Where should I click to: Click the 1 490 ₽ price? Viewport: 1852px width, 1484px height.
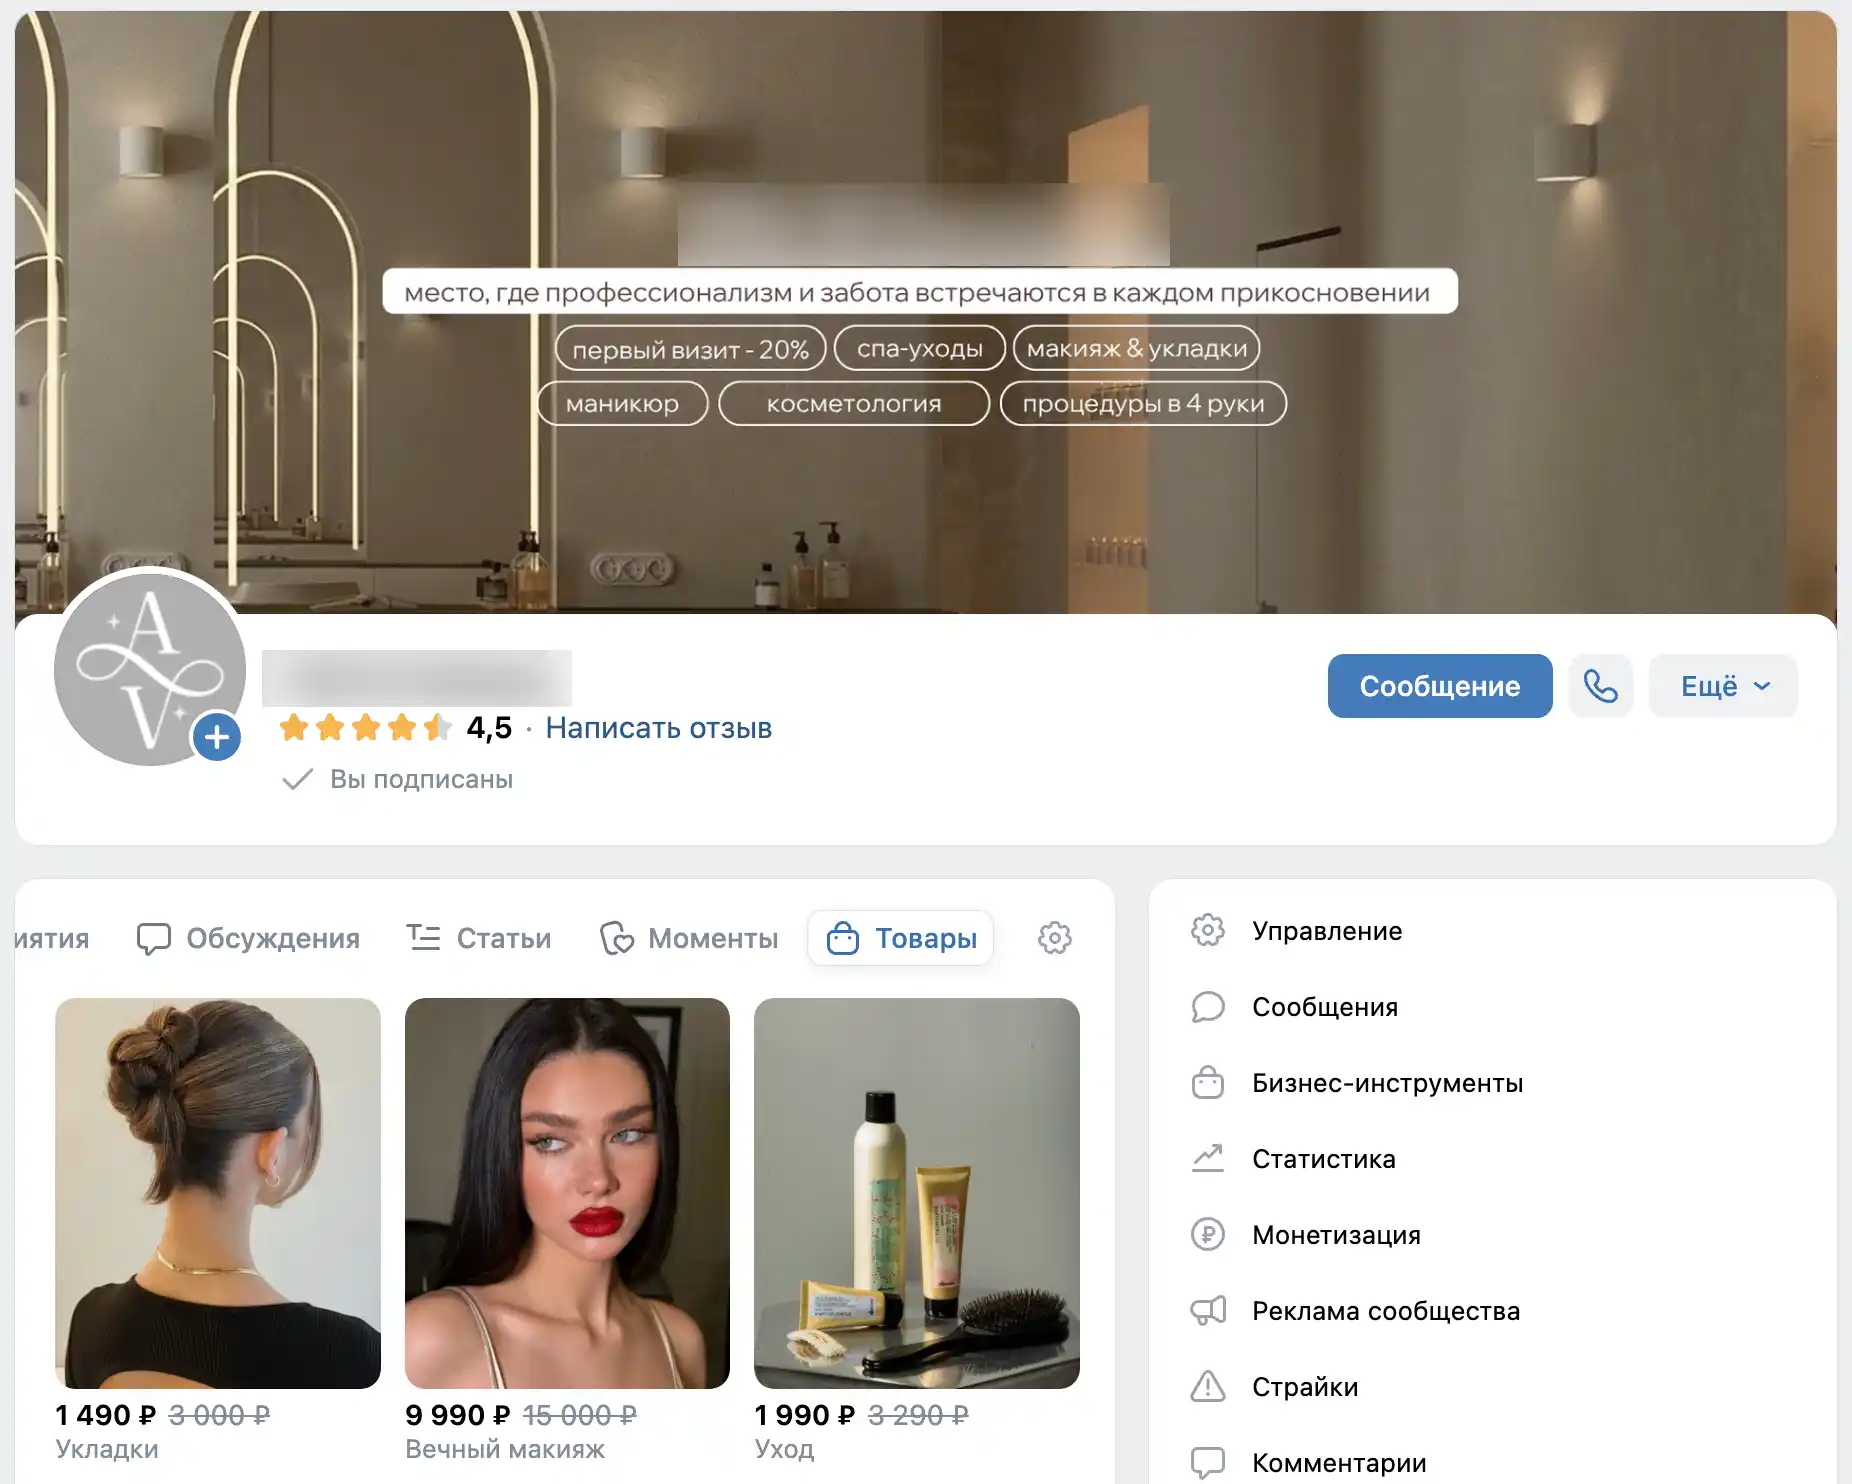point(106,1415)
